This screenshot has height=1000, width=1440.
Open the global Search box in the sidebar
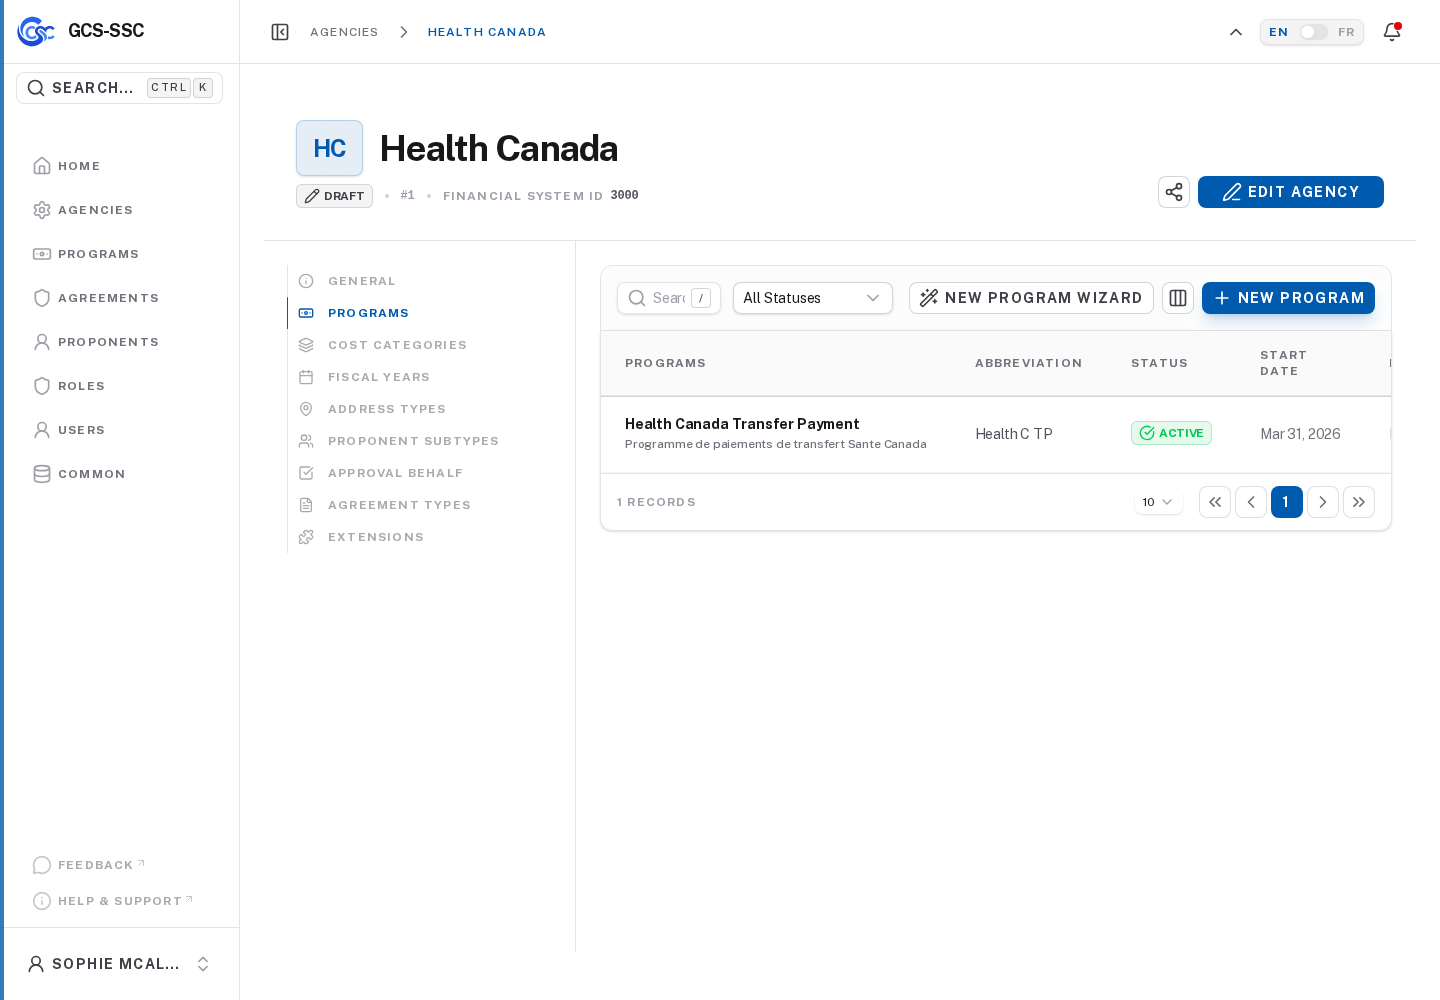(x=119, y=88)
